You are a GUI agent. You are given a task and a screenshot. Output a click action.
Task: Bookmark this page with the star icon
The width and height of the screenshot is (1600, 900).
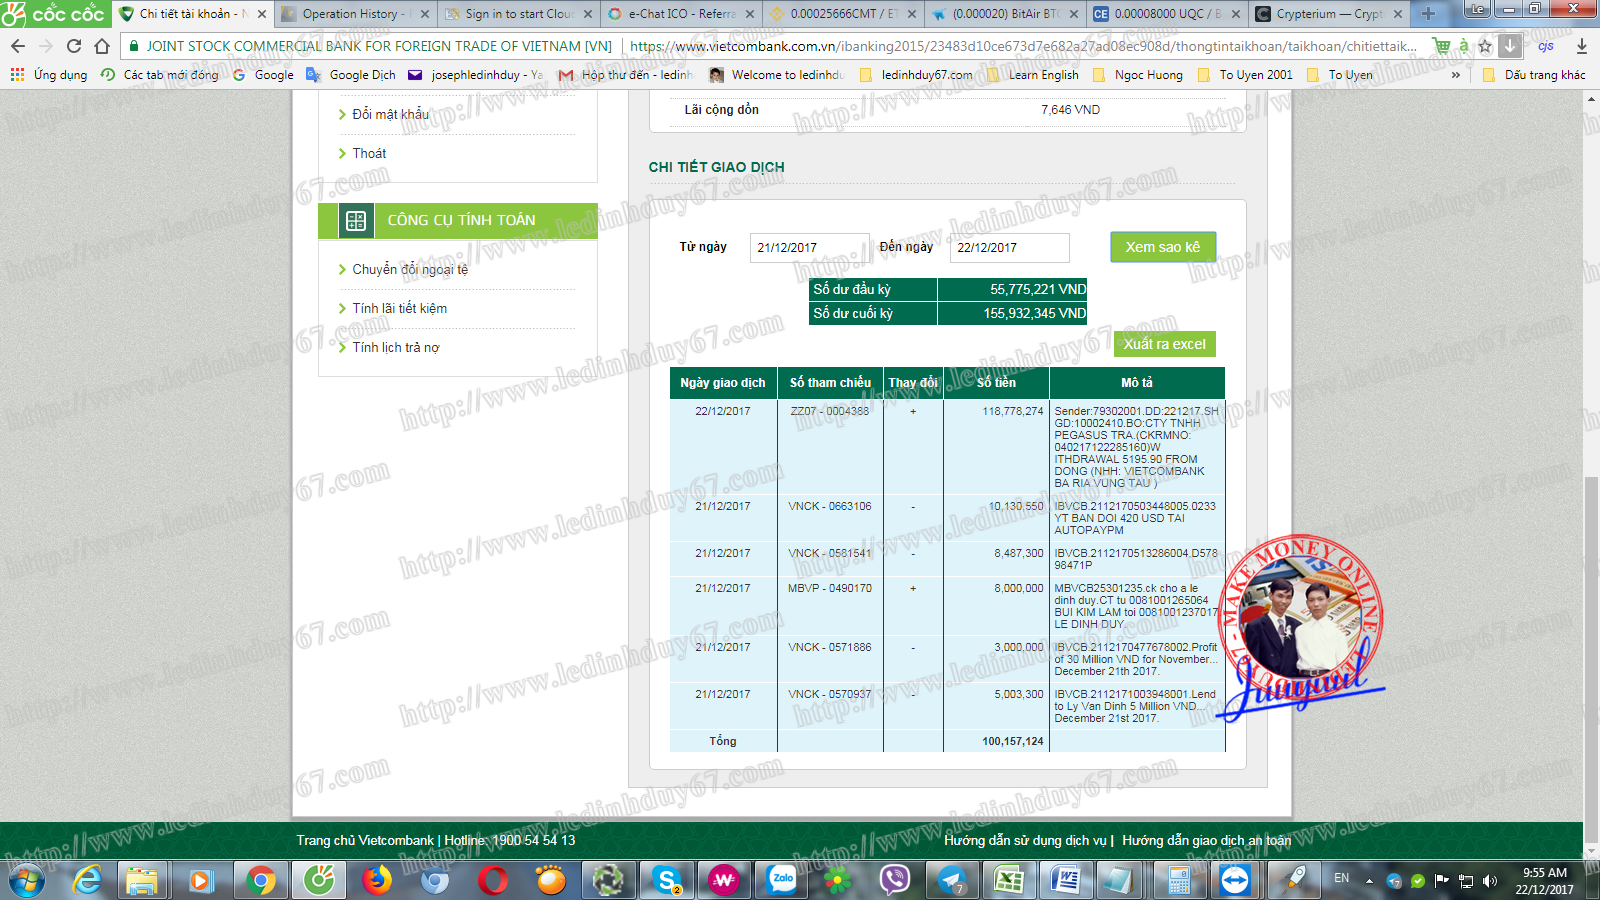[x=1485, y=46]
